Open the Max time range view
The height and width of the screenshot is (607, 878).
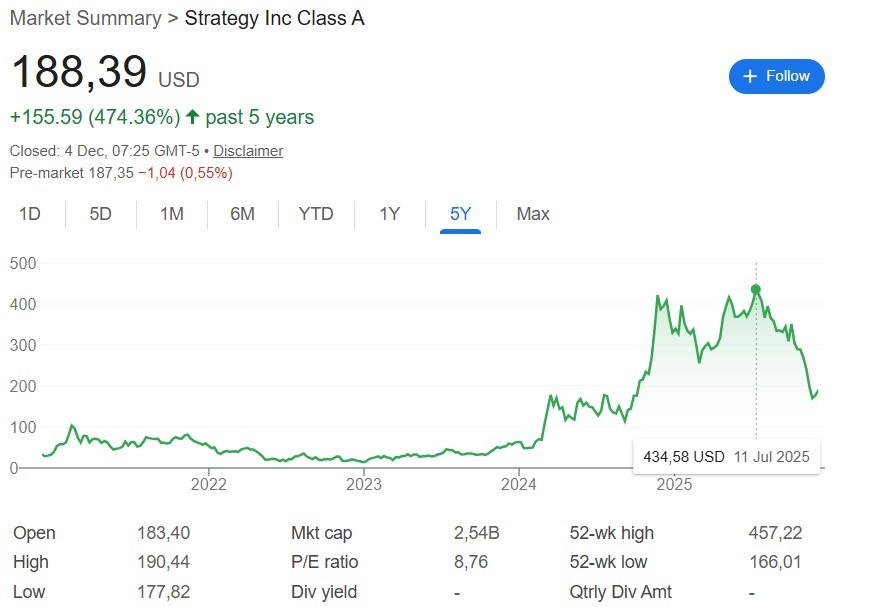(x=532, y=214)
